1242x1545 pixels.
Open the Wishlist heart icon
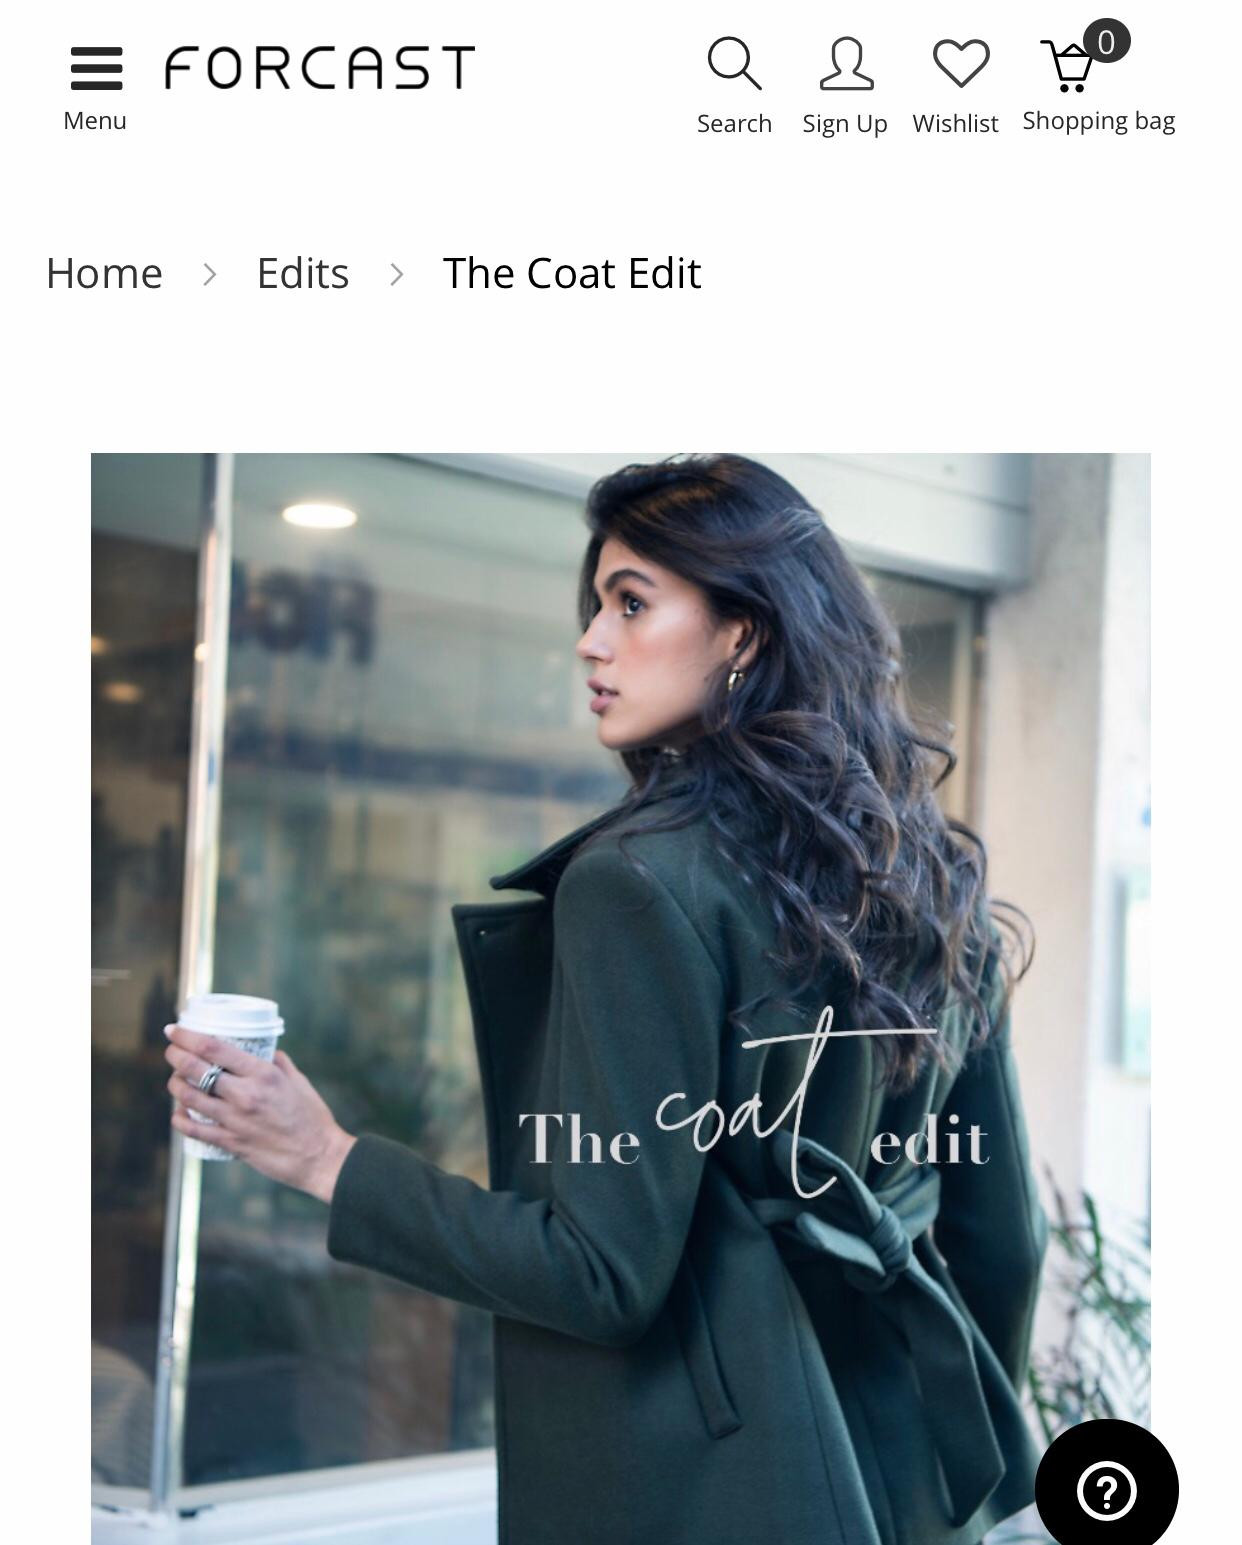pos(961,64)
